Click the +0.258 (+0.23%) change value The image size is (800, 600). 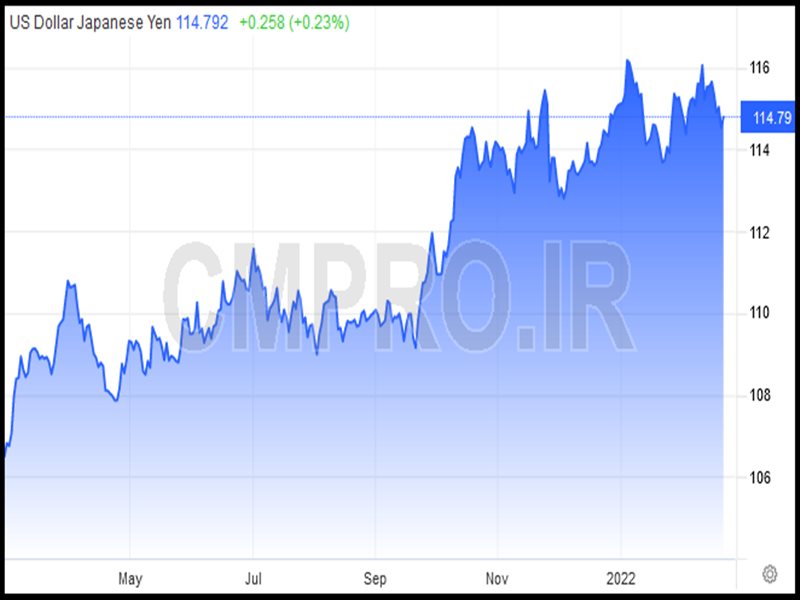(294, 22)
